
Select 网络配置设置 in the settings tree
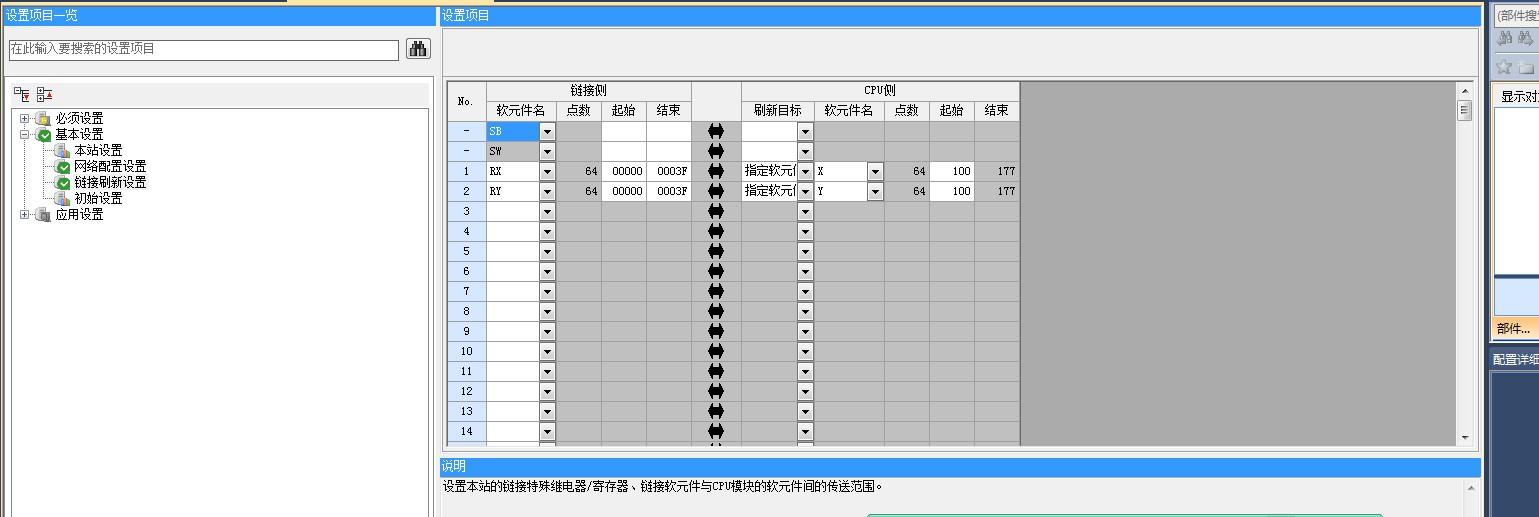tap(110, 166)
